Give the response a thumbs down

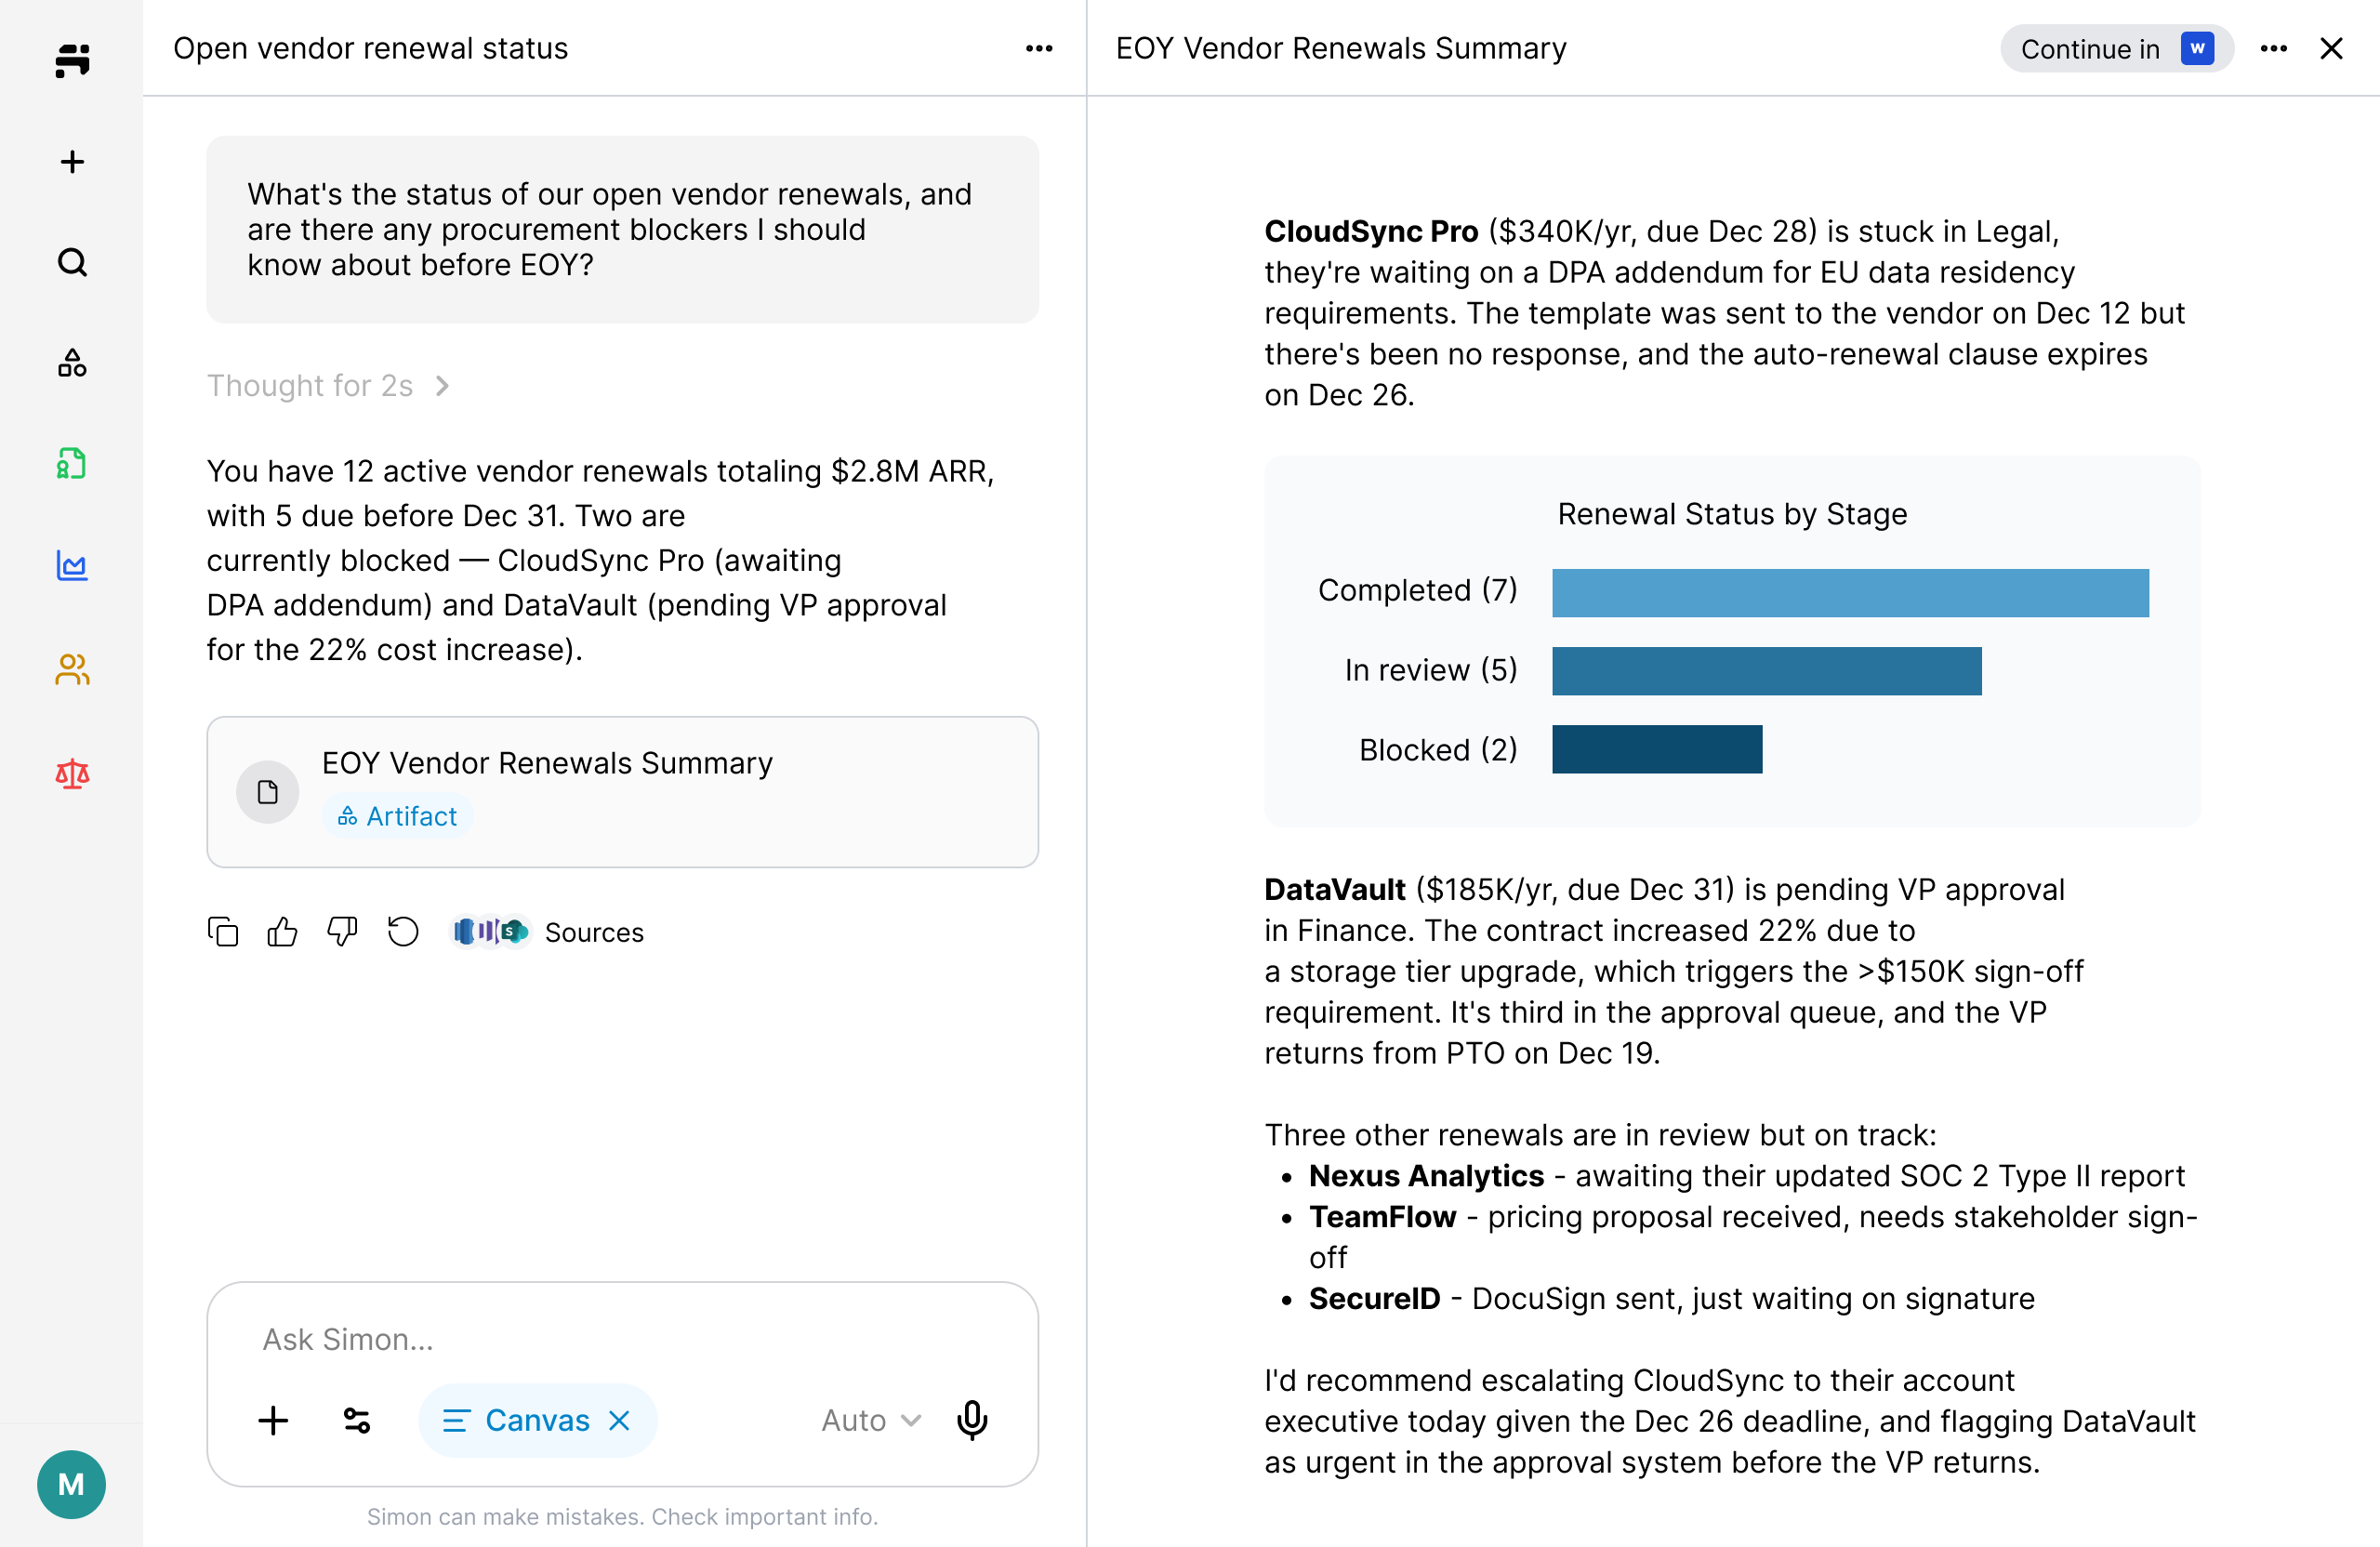tap(342, 932)
